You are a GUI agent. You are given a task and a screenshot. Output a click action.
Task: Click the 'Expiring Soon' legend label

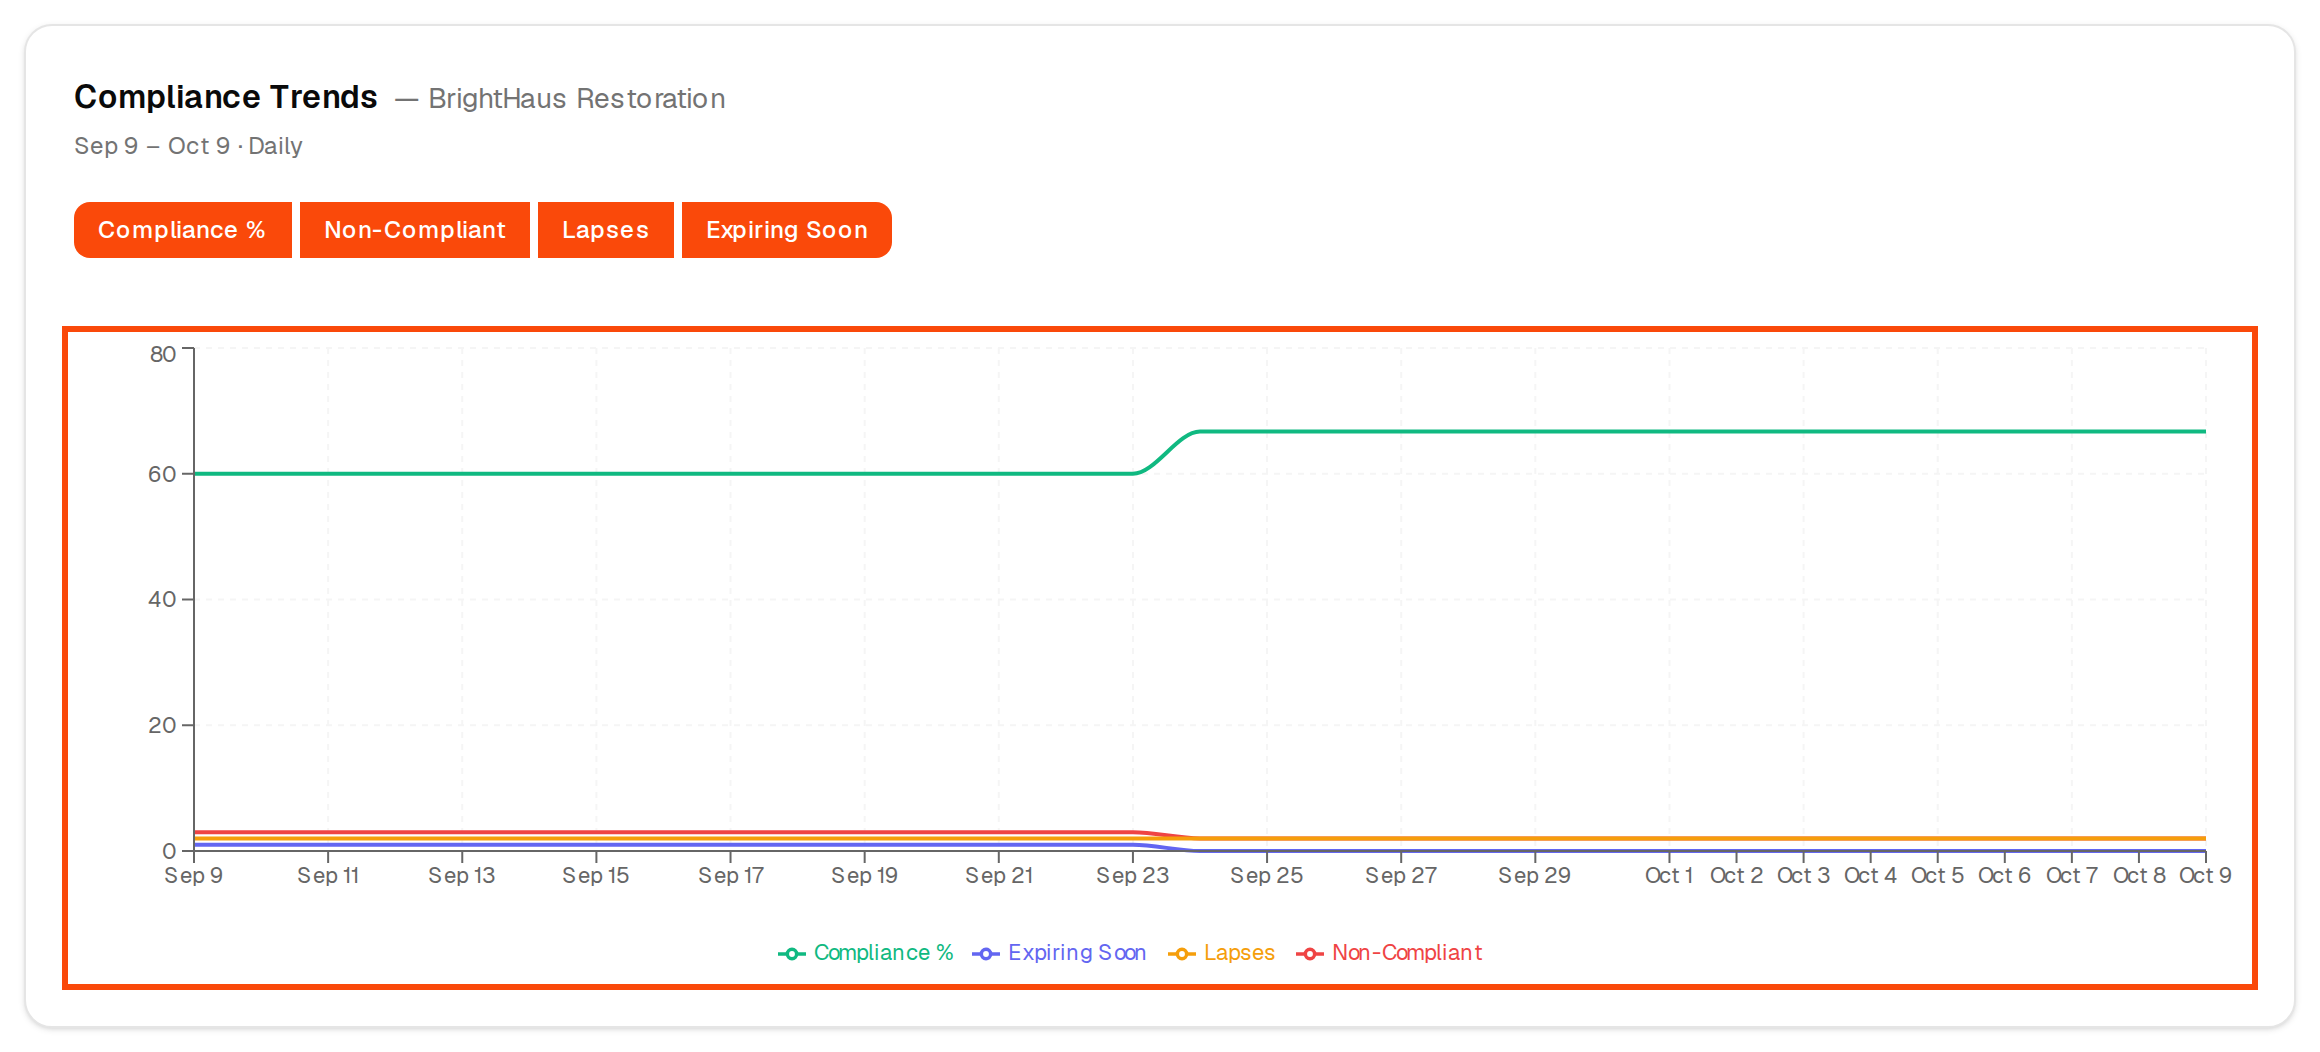(1077, 953)
